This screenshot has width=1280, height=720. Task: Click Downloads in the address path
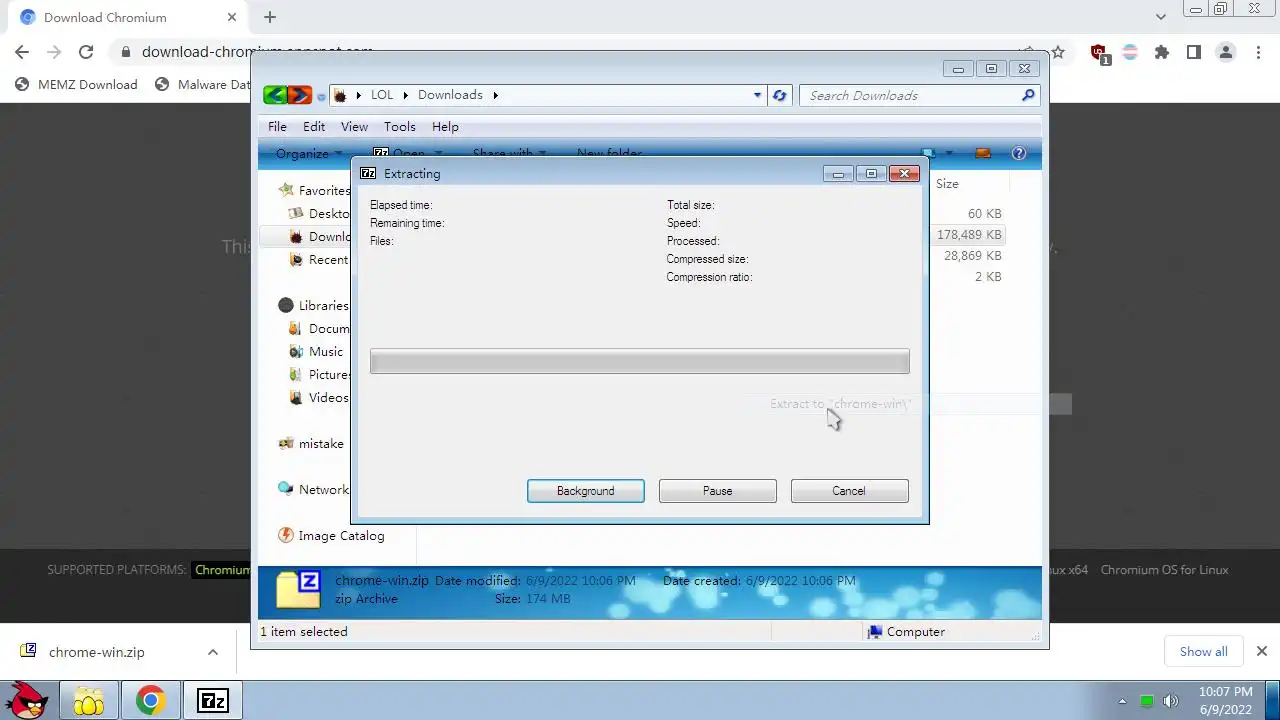pyautogui.click(x=450, y=95)
